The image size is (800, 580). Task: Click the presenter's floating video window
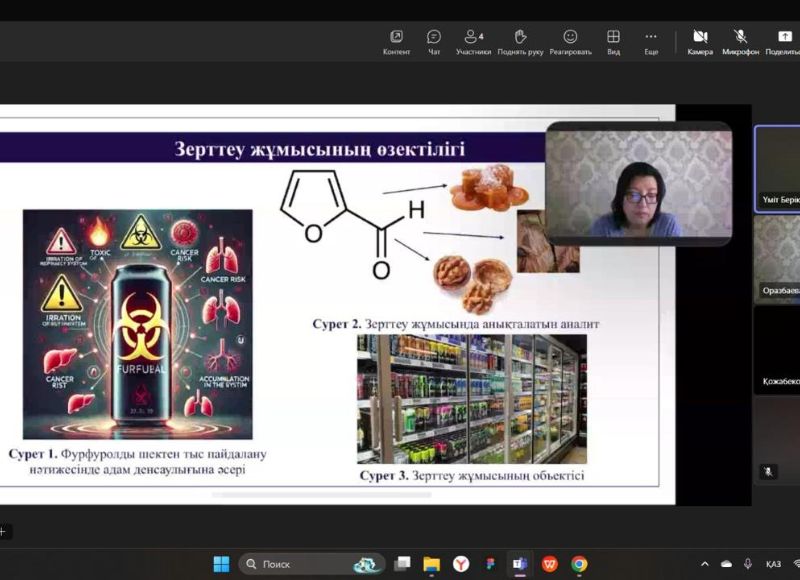pos(638,184)
